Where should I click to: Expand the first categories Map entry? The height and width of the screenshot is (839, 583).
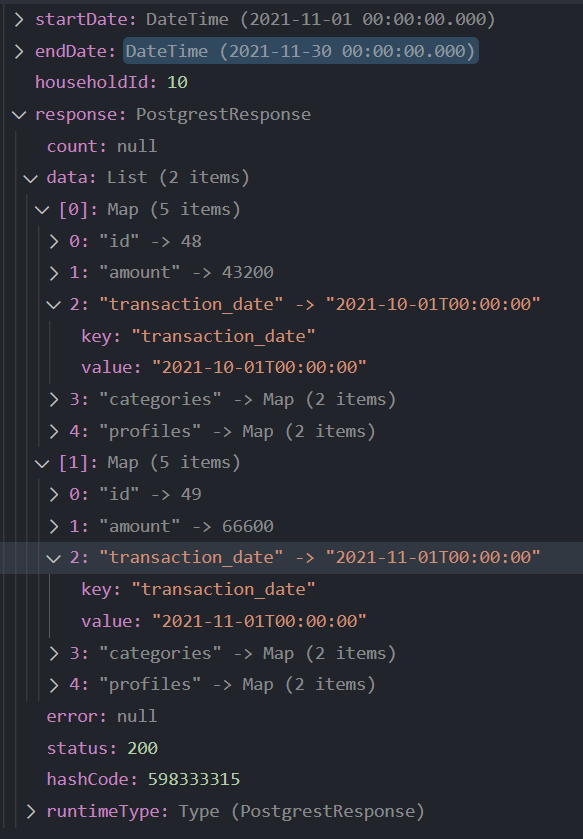click(x=56, y=399)
